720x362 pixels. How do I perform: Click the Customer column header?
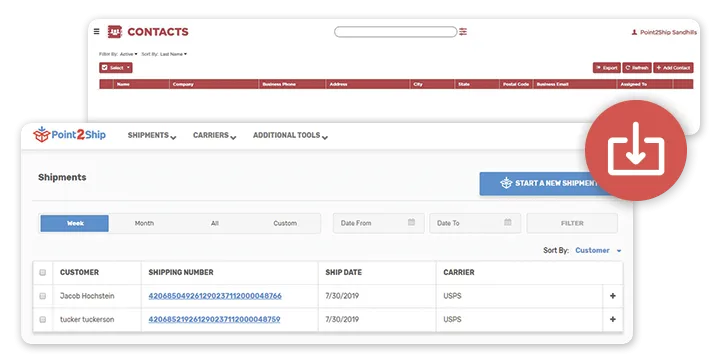[x=79, y=272]
